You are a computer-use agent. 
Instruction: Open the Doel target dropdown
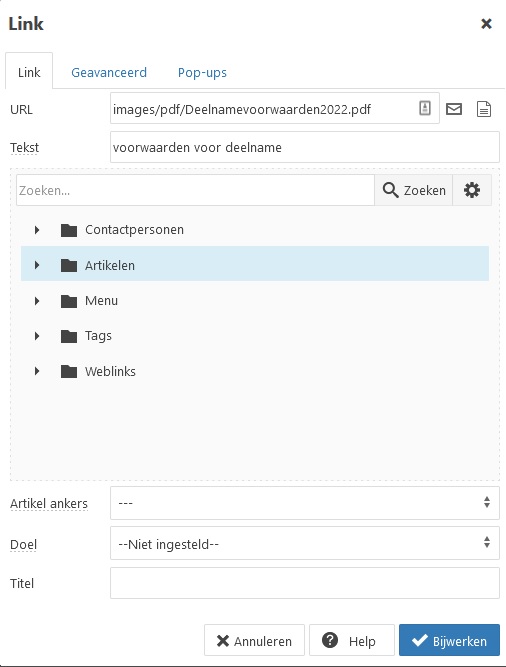tap(305, 543)
